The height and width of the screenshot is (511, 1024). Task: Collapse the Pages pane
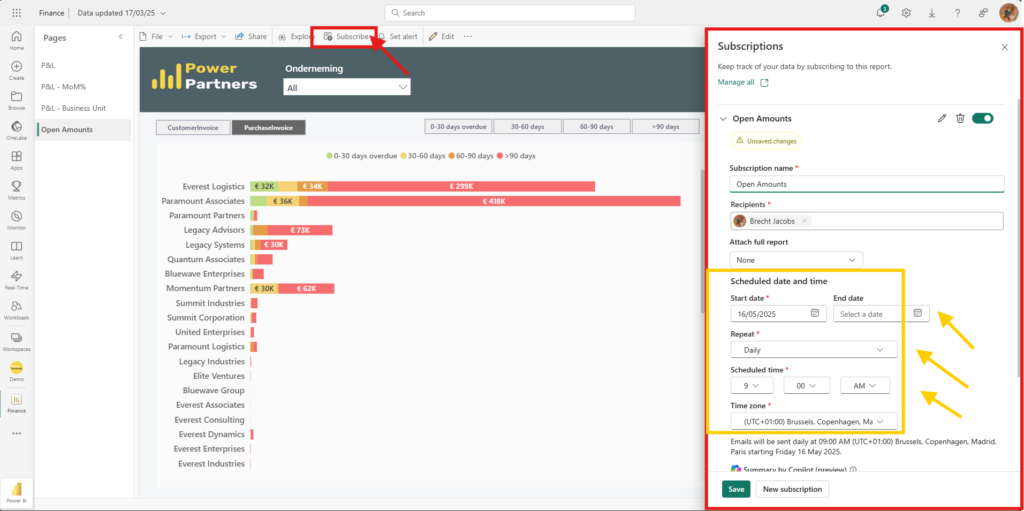pyautogui.click(x=121, y=37)
